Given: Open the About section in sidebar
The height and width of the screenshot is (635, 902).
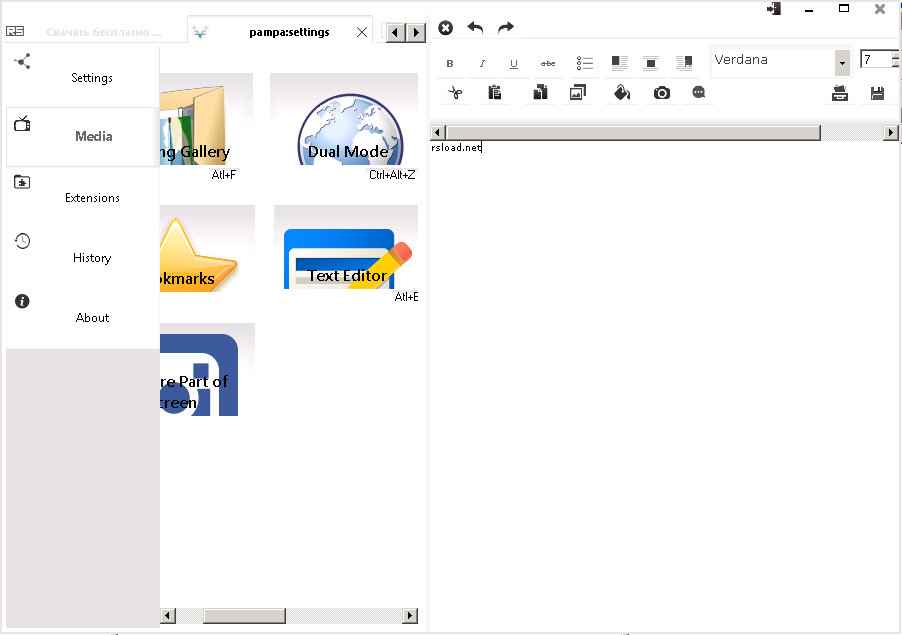Looking at the screenshot, I should 83,318.
